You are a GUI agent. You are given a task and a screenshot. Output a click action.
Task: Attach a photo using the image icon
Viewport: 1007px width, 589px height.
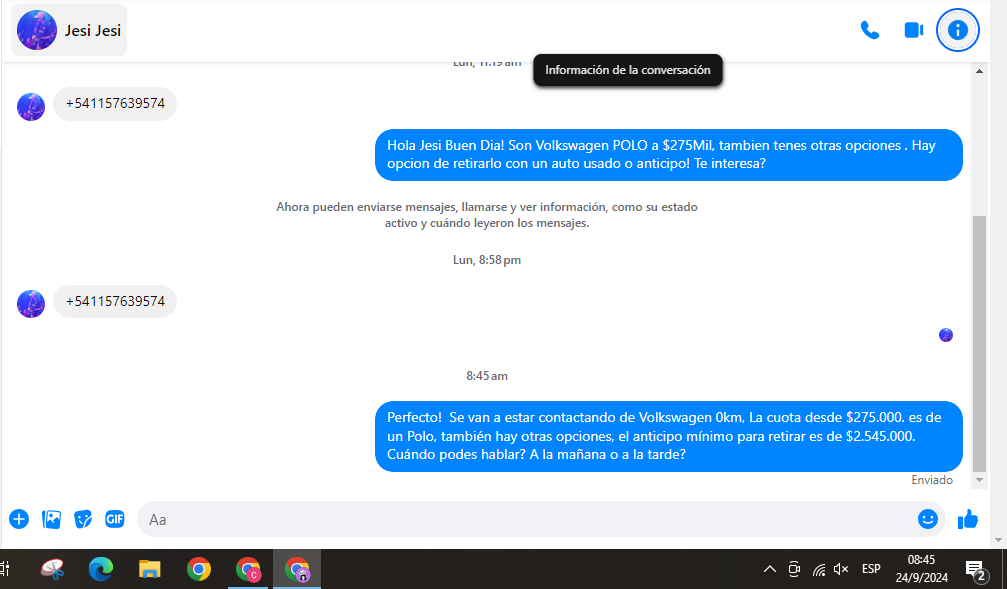52,519
